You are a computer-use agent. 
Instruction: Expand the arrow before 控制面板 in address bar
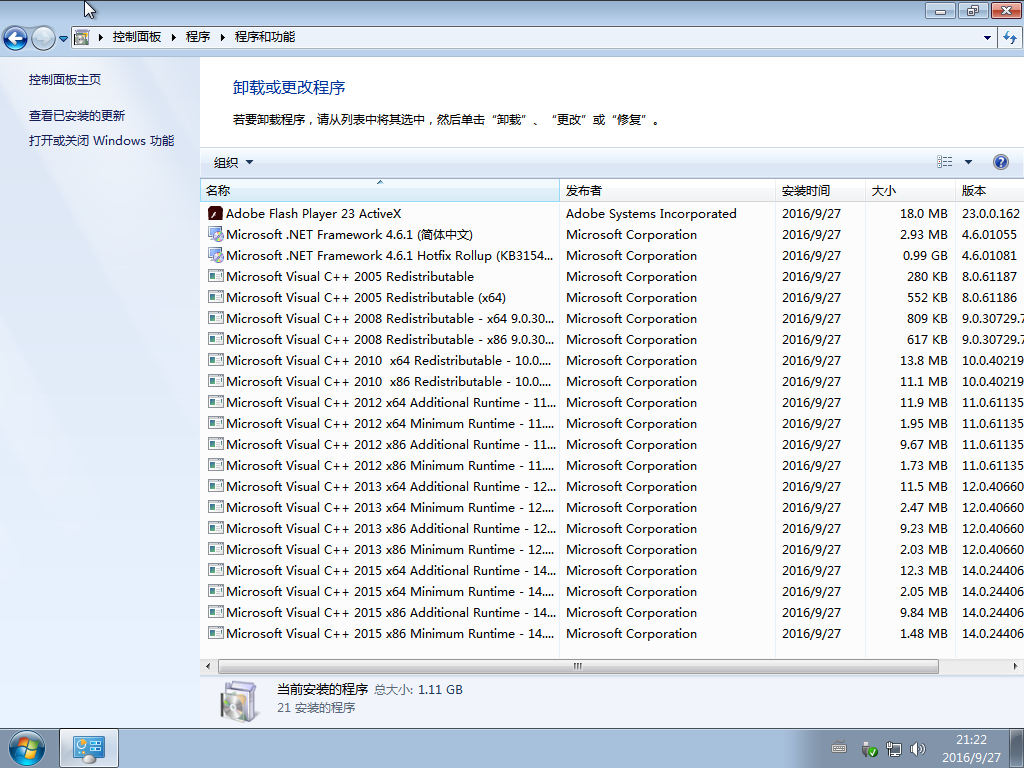click(101, 37)
